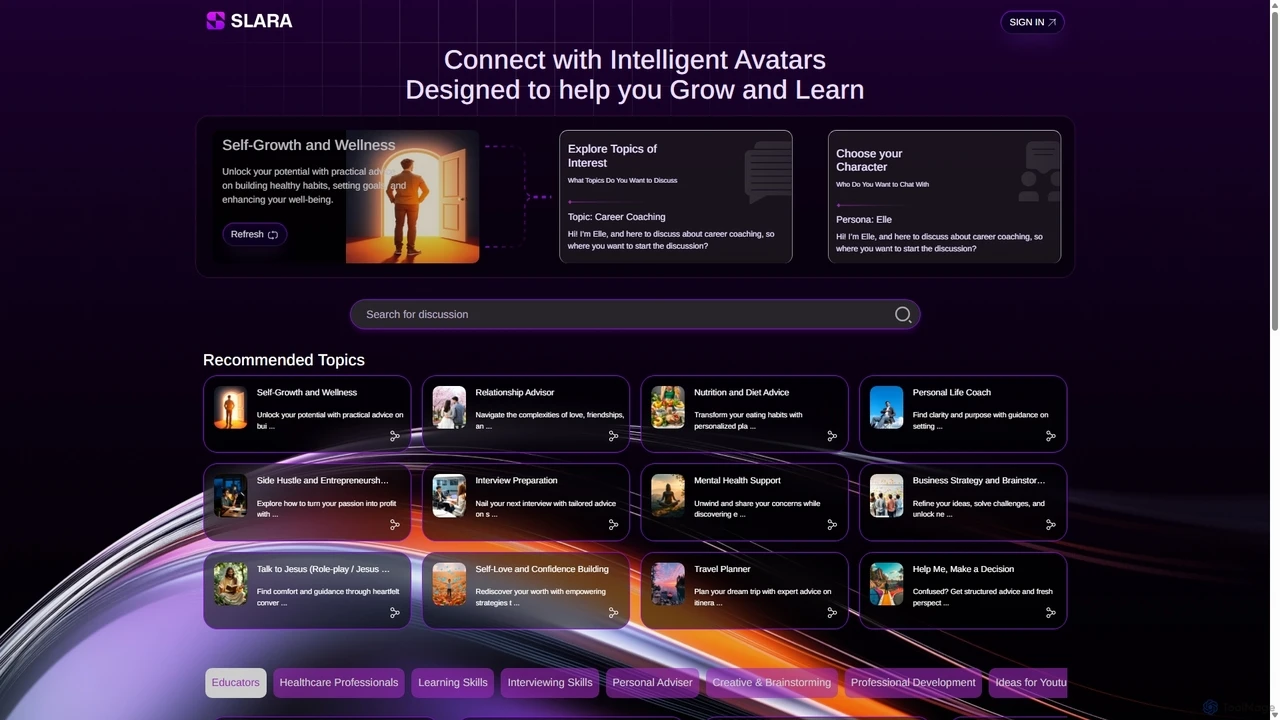Click the Recommended Topics heading

[x=284, y=360]
